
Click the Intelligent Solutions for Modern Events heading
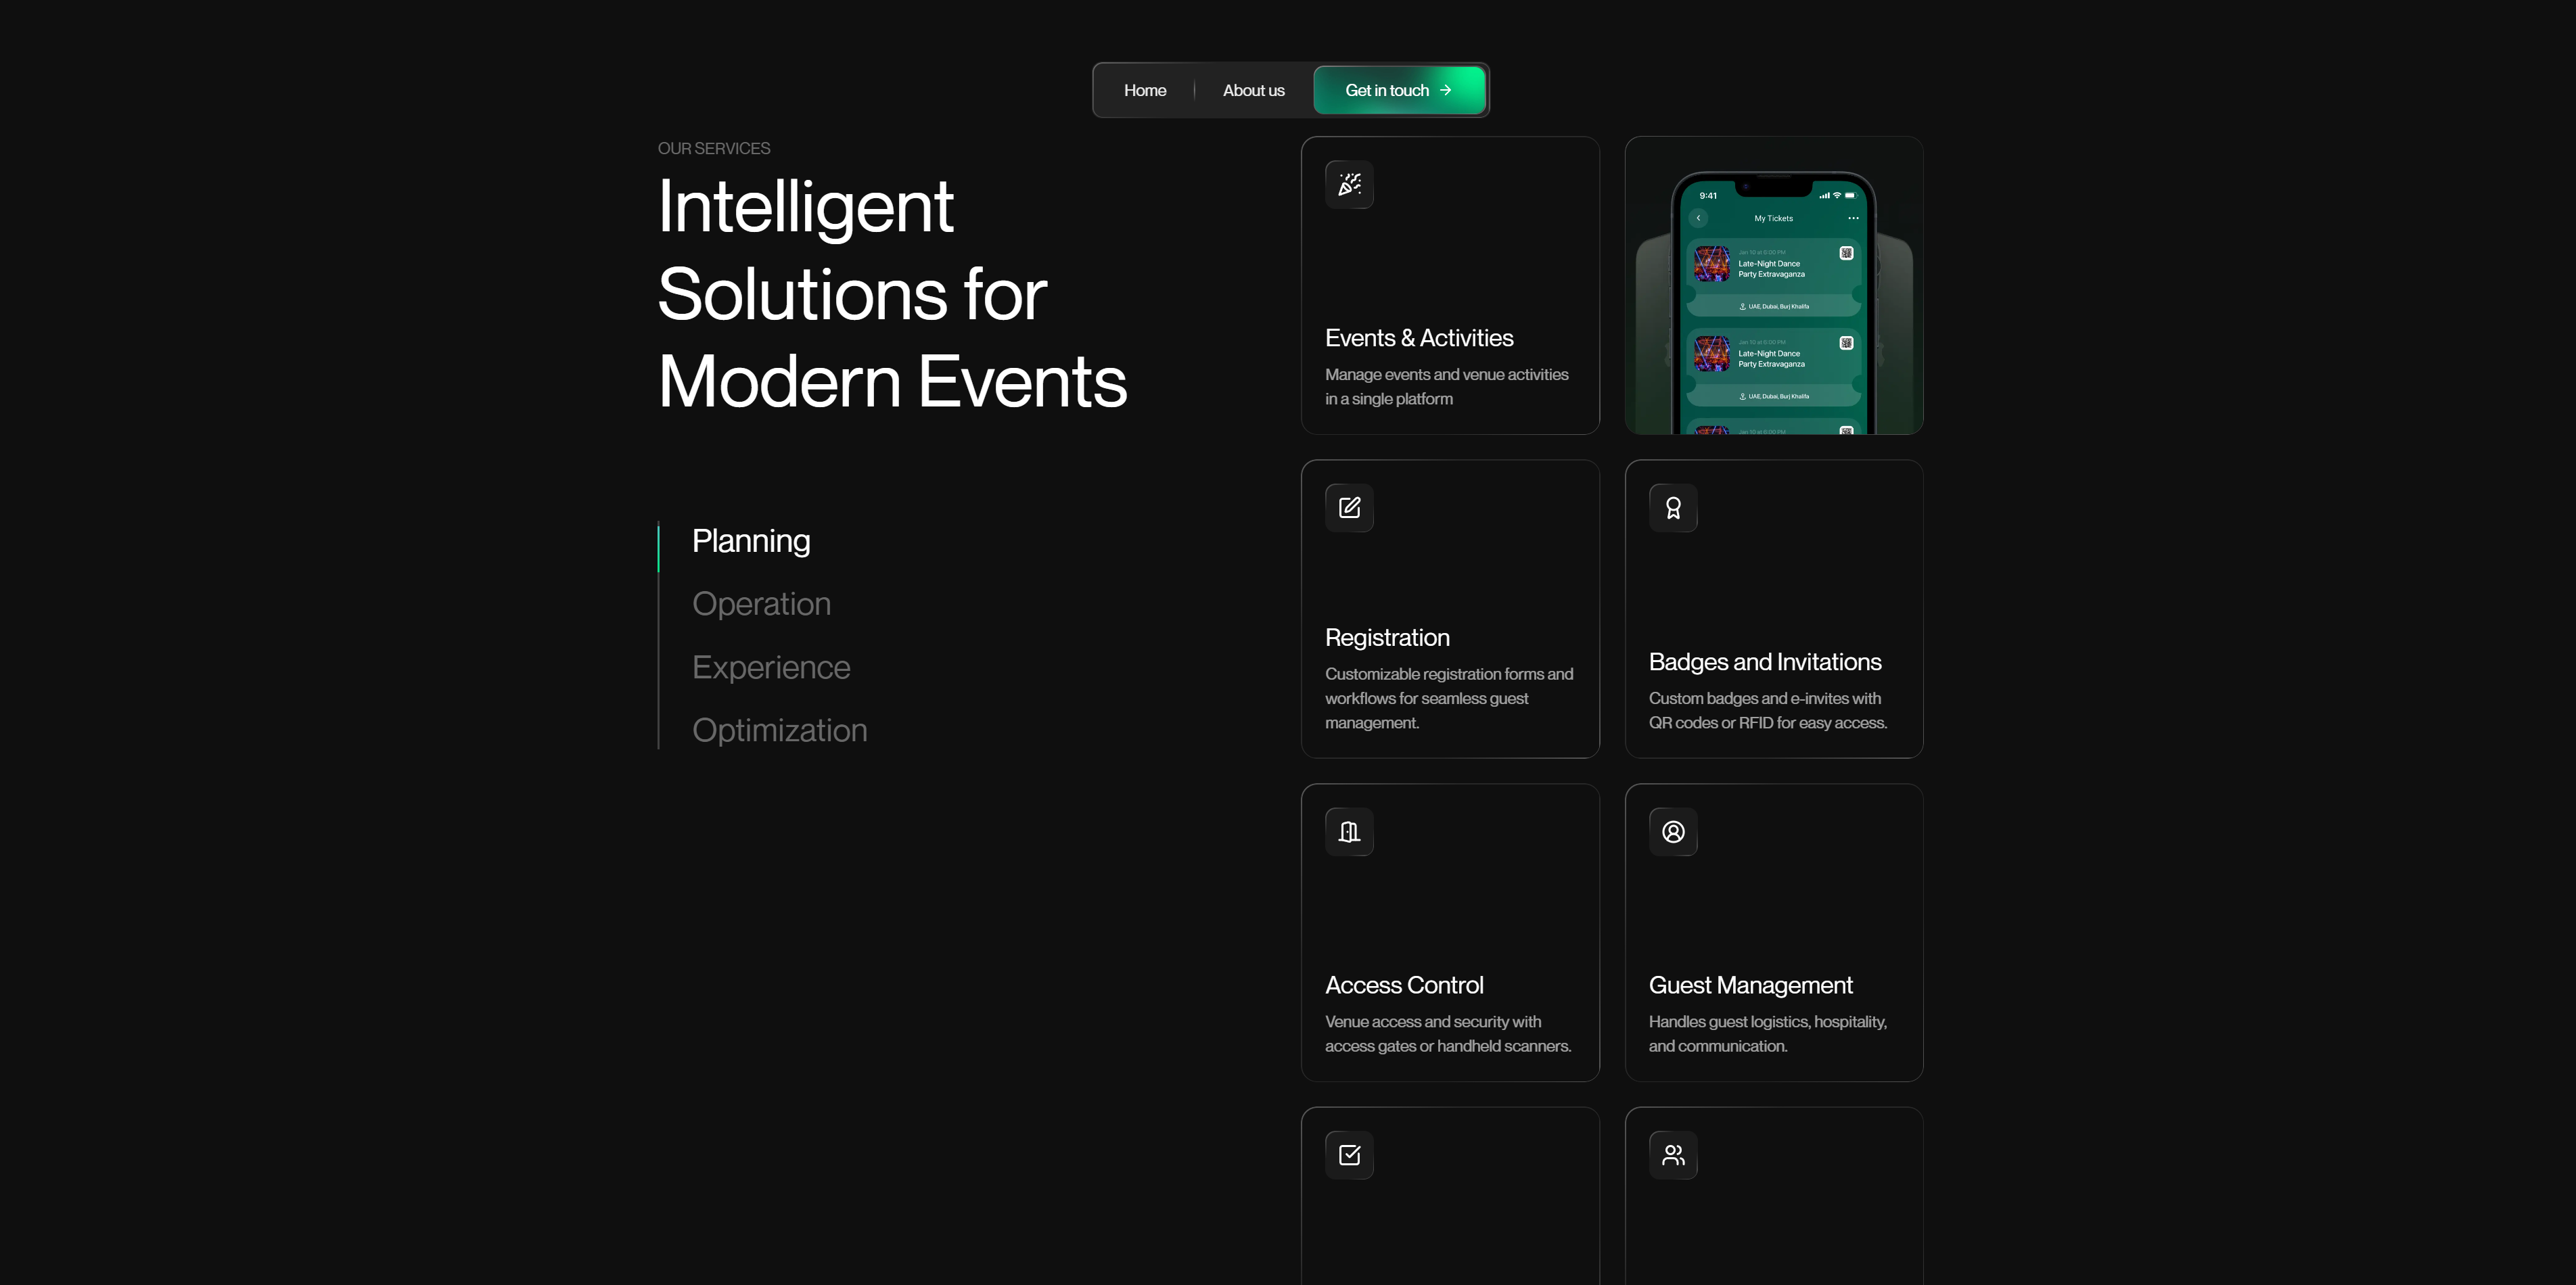(892, 294)
